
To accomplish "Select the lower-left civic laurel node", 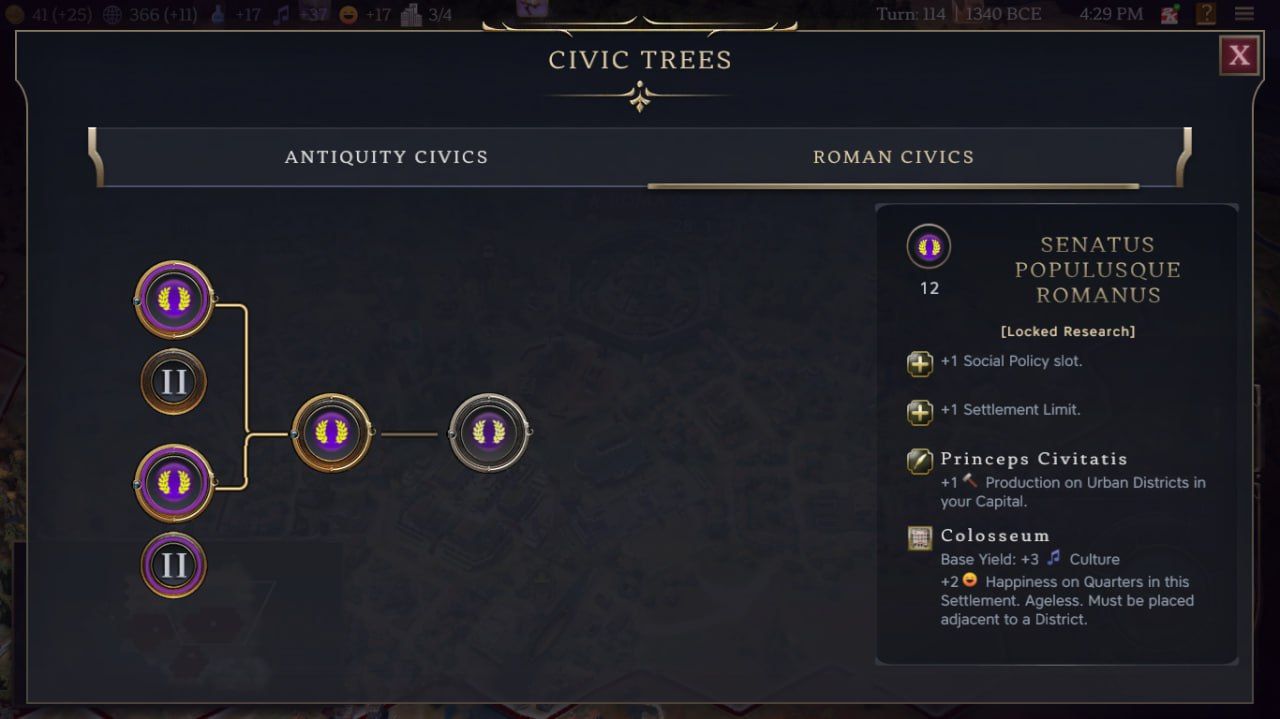I will (174, 483).
